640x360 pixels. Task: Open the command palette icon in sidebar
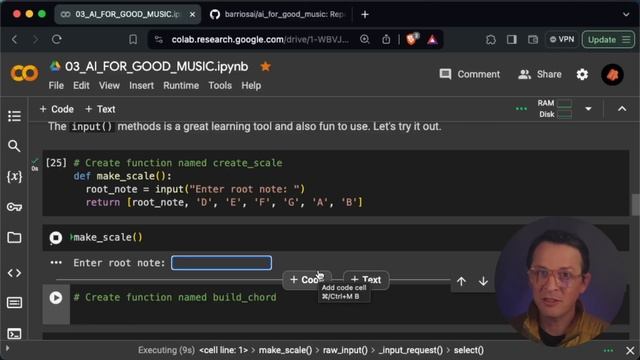pos(14,303)
